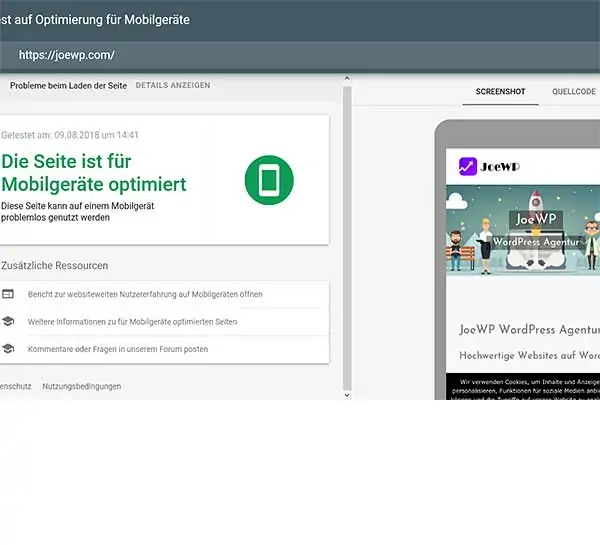600x545 pixels.
Task: Click the tested URL https://joewp.com/ field
Action: pyautogui.click(x=67, y=55)
